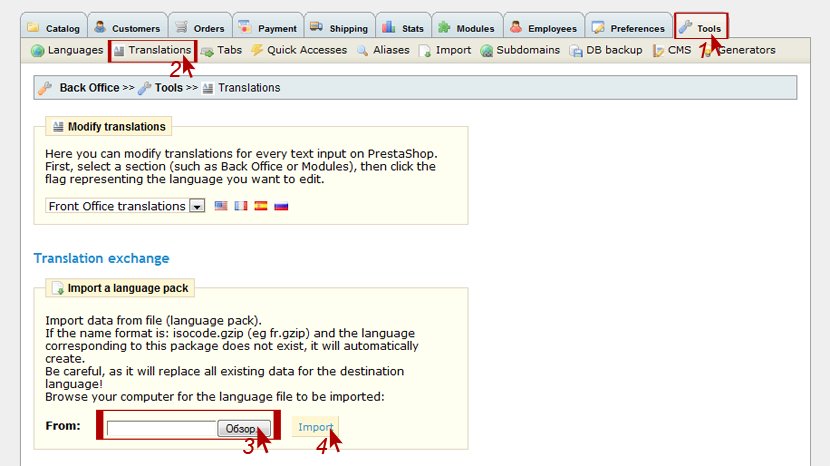Click the Tools breadcrumb link

[x=168, y=88]
